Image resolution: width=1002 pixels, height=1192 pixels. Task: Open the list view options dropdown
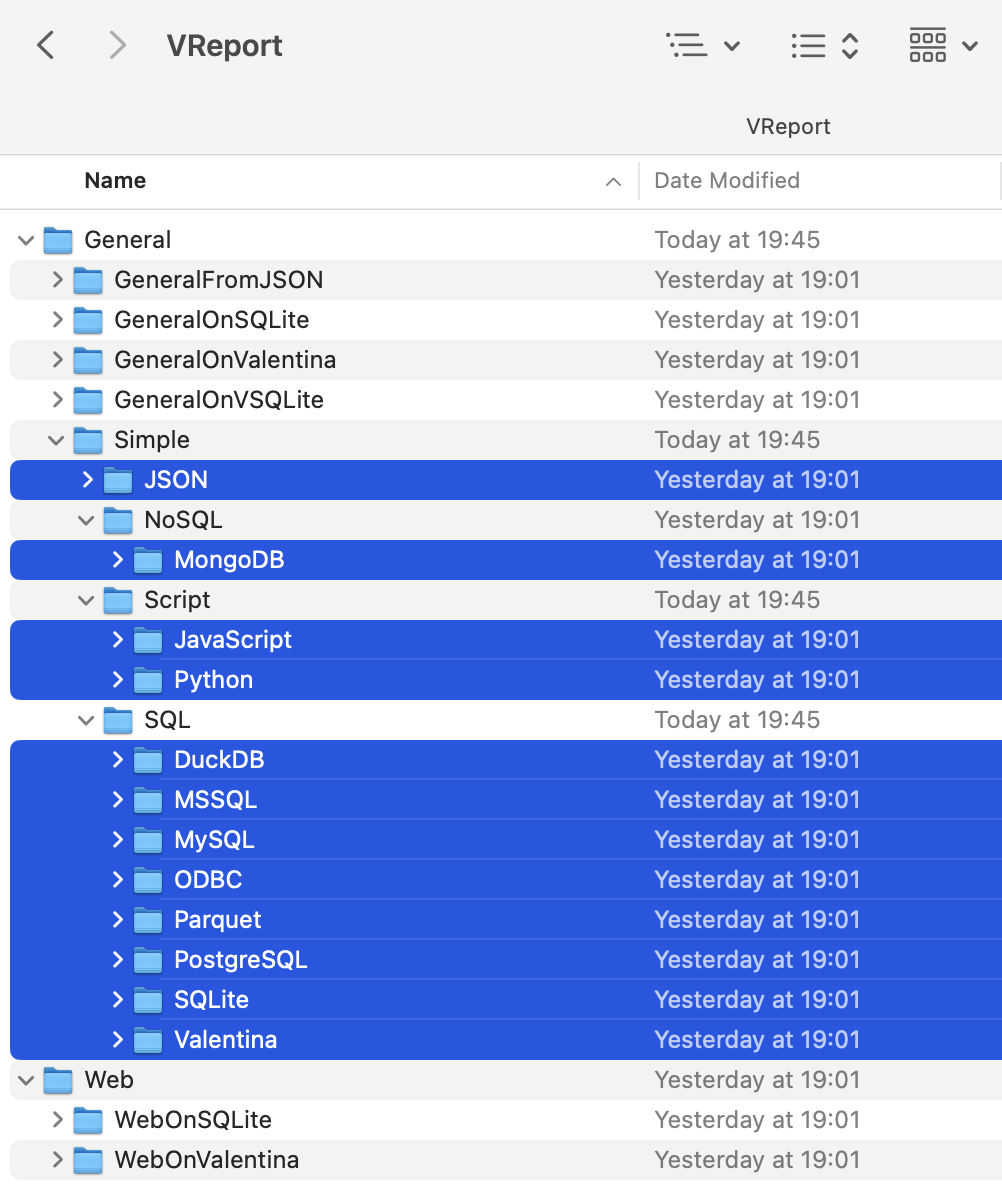click(x=703, y=46)
